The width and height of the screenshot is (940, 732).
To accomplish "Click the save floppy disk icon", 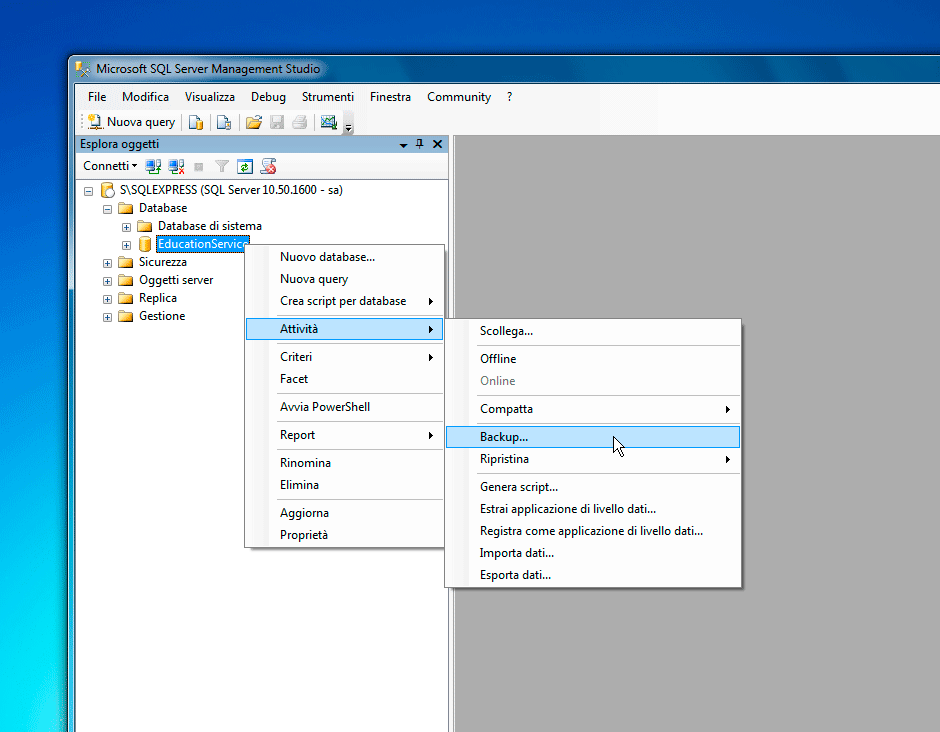I will click(x=277, y=122).
